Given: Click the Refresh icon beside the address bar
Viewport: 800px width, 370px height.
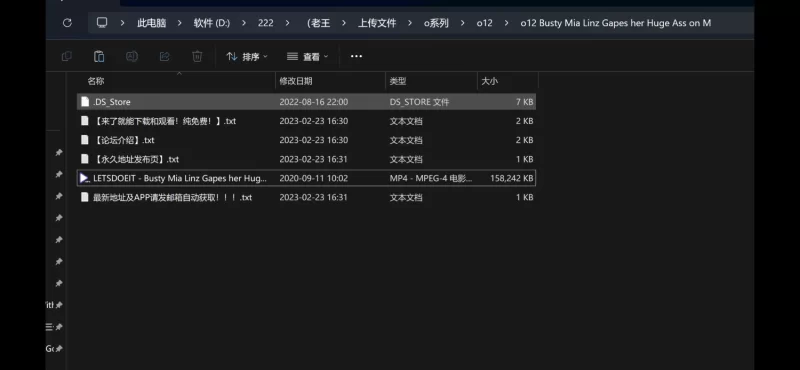Looking at the screenshot, I should [x=67, y=23].
